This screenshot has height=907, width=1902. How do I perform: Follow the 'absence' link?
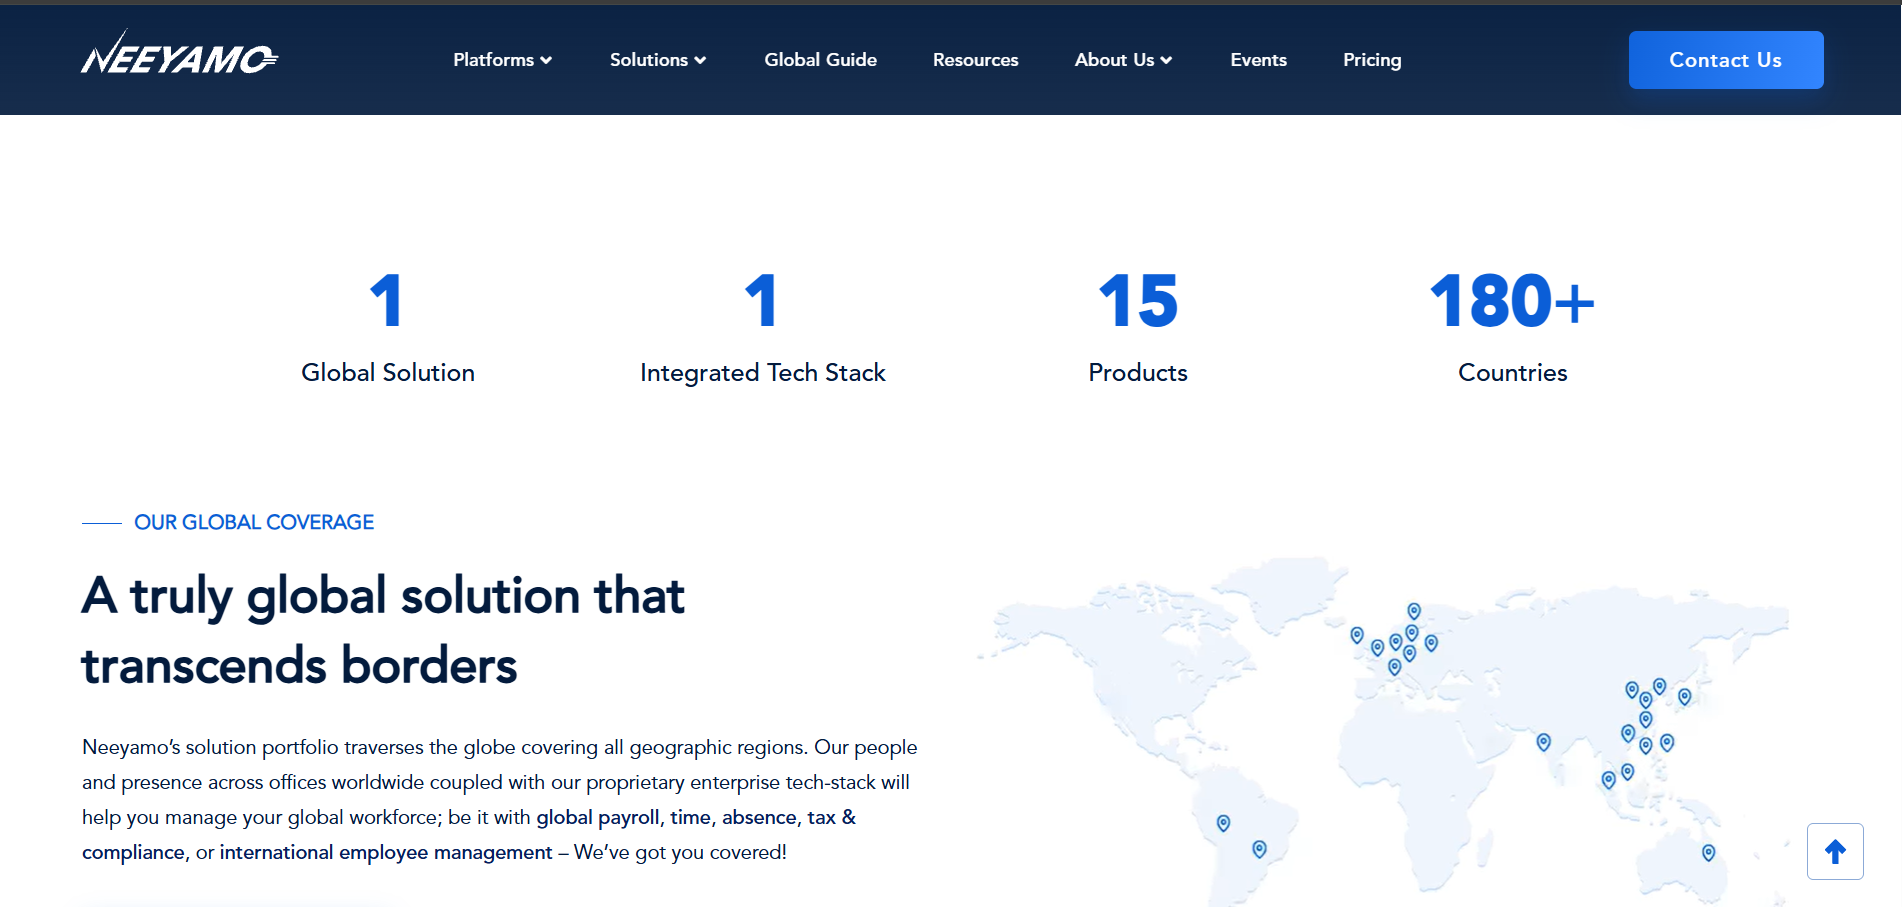click(x=760, y=817)
